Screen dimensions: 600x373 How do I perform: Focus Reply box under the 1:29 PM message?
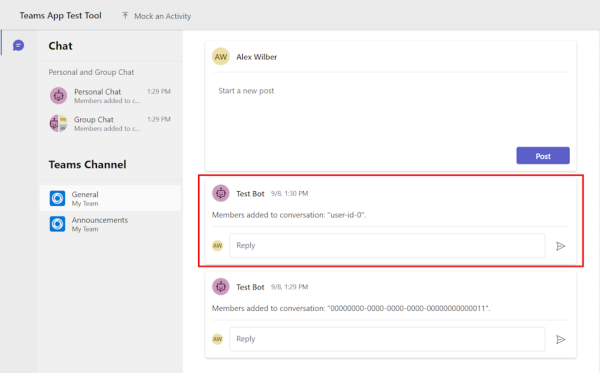(x=387, y=339)
